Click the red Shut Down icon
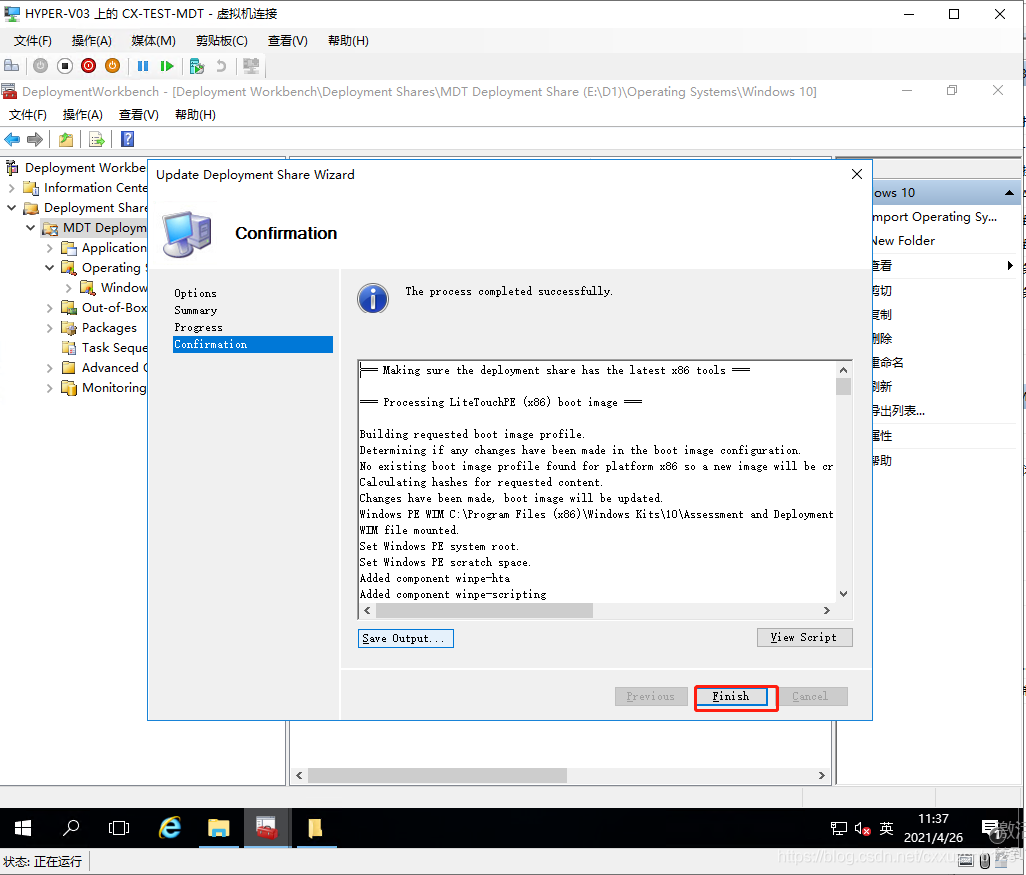The image size is (1026, 875). point(88,65)
